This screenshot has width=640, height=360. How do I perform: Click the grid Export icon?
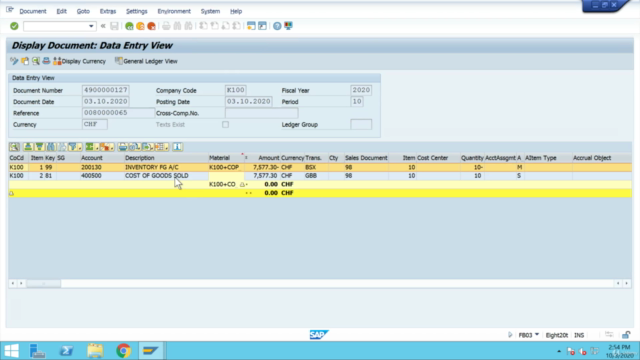pyautogui.click(x=148, y=147)
